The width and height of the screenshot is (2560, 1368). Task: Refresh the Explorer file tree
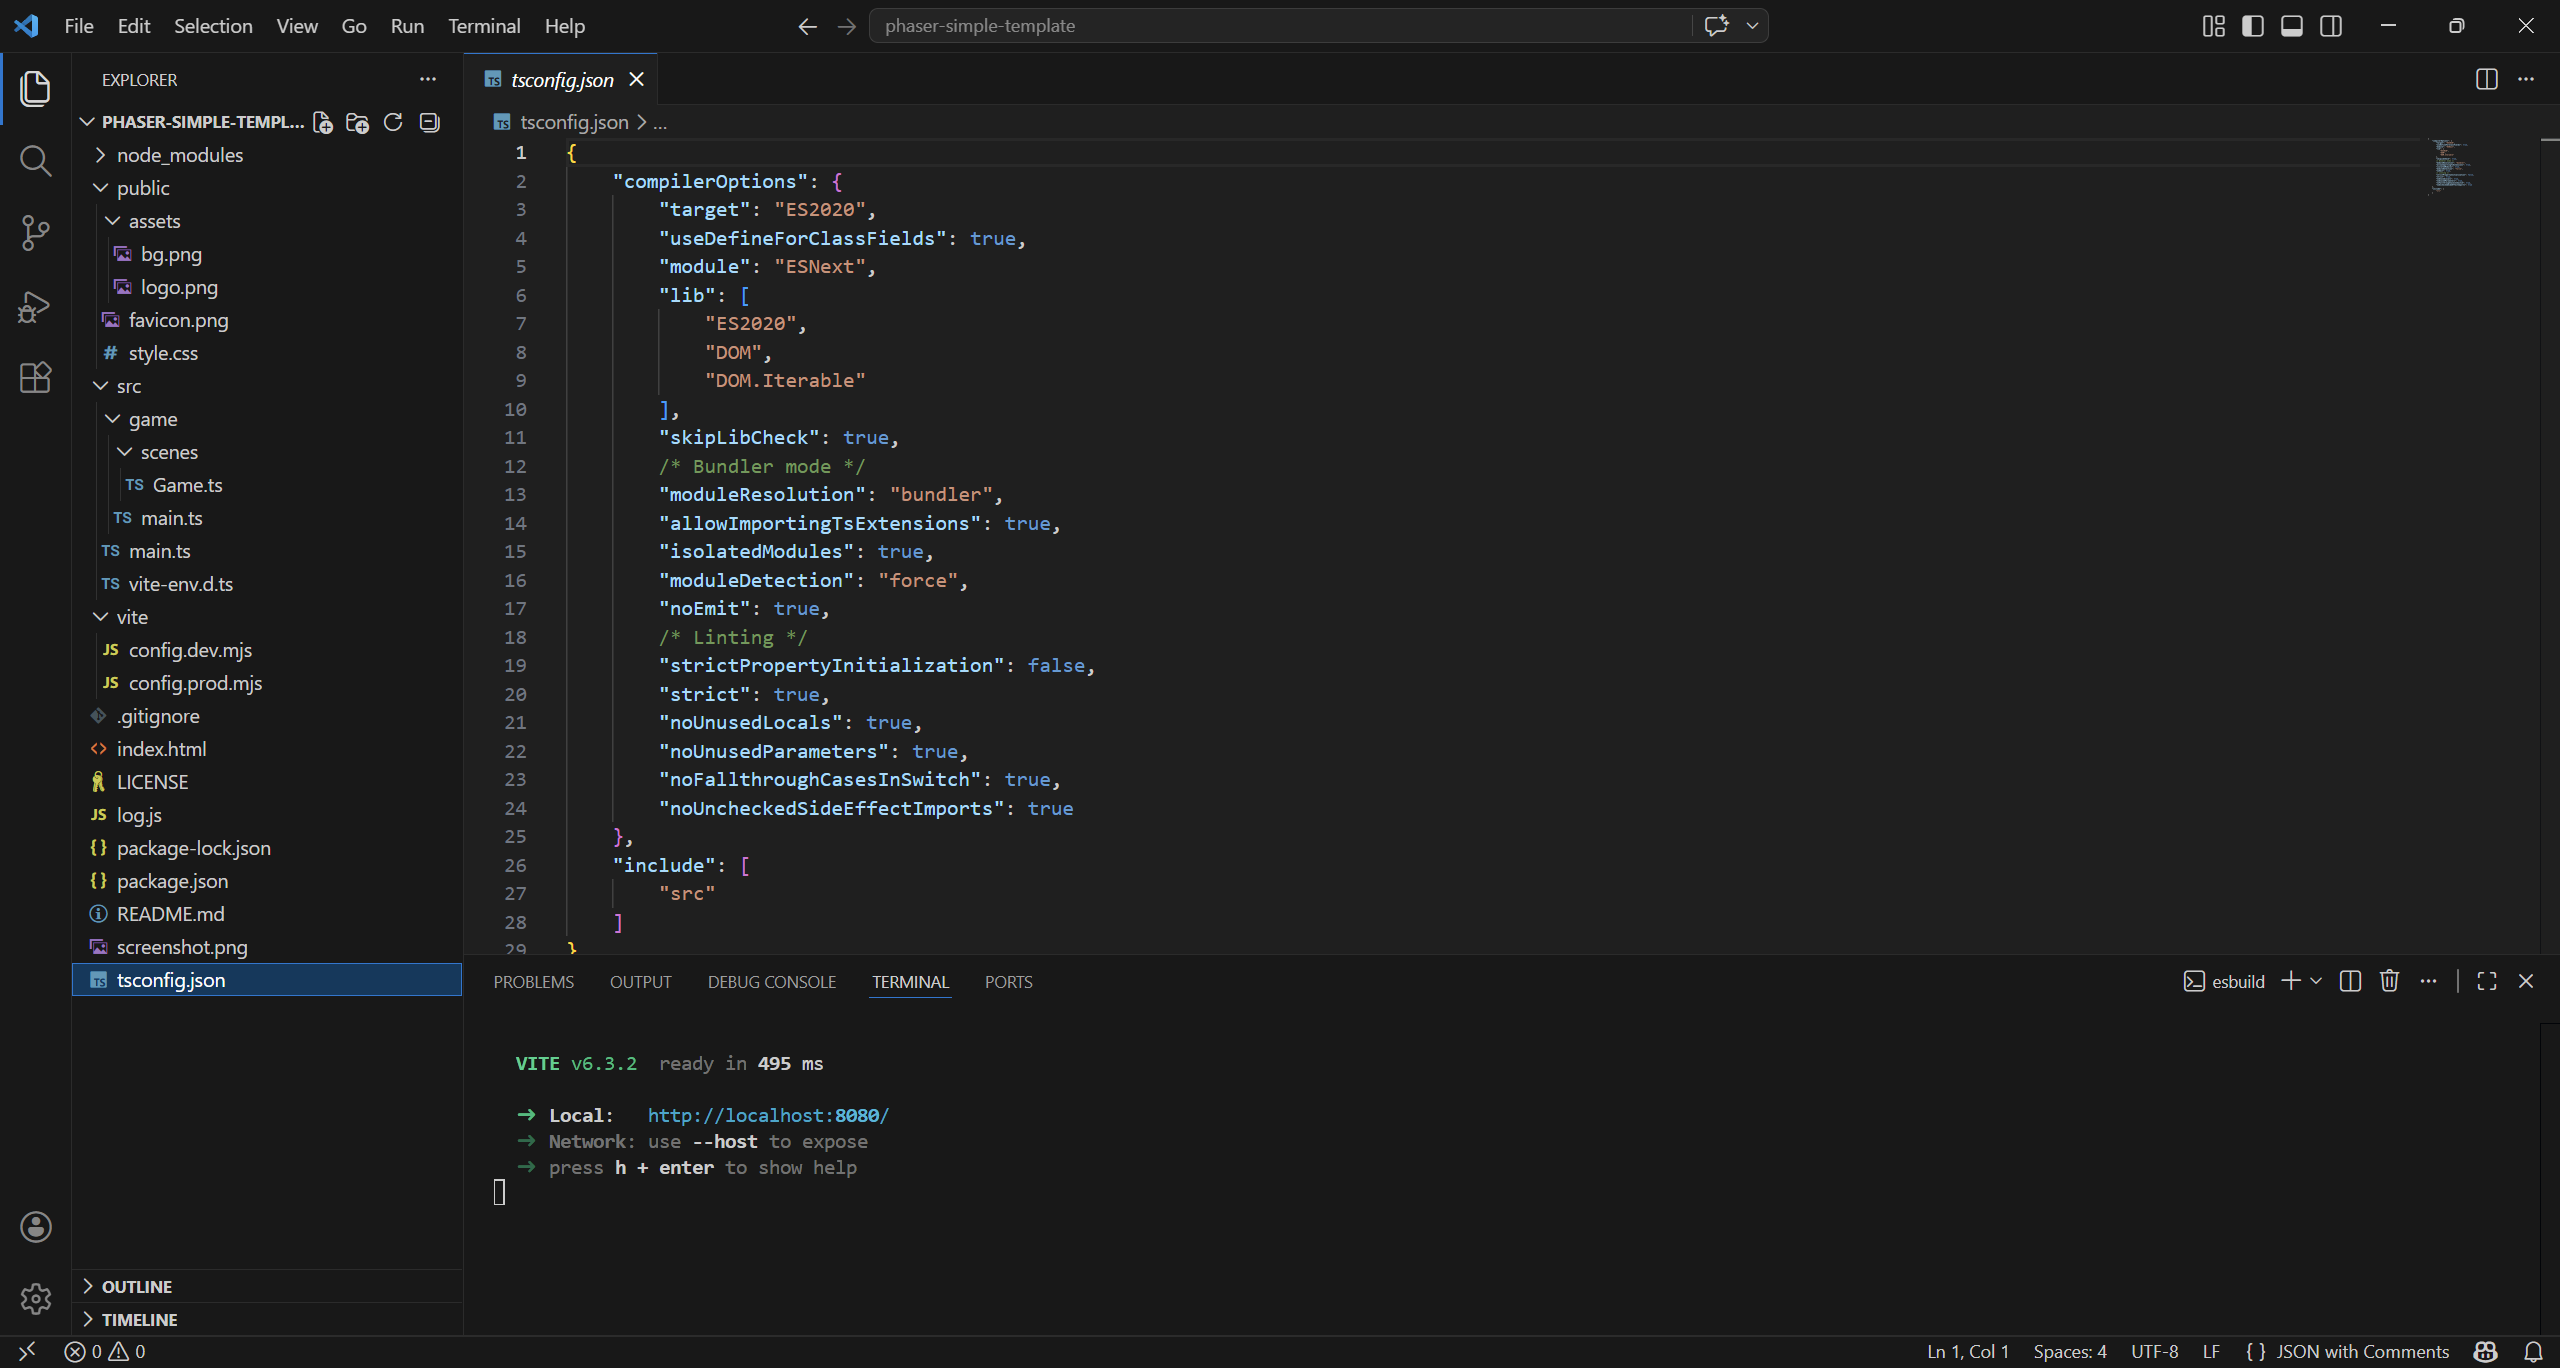[x=393, y=122]
